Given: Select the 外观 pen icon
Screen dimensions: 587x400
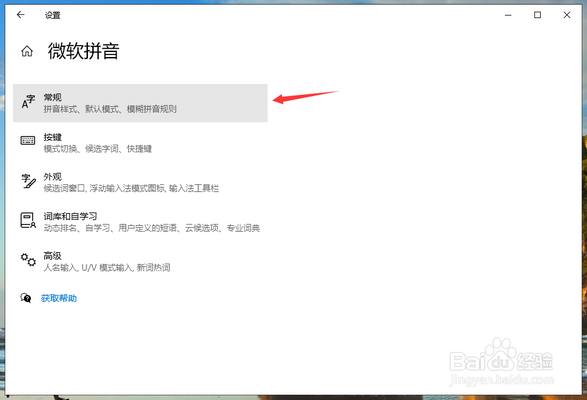Looking at the screenshot, I should click(x=28, y=181).
